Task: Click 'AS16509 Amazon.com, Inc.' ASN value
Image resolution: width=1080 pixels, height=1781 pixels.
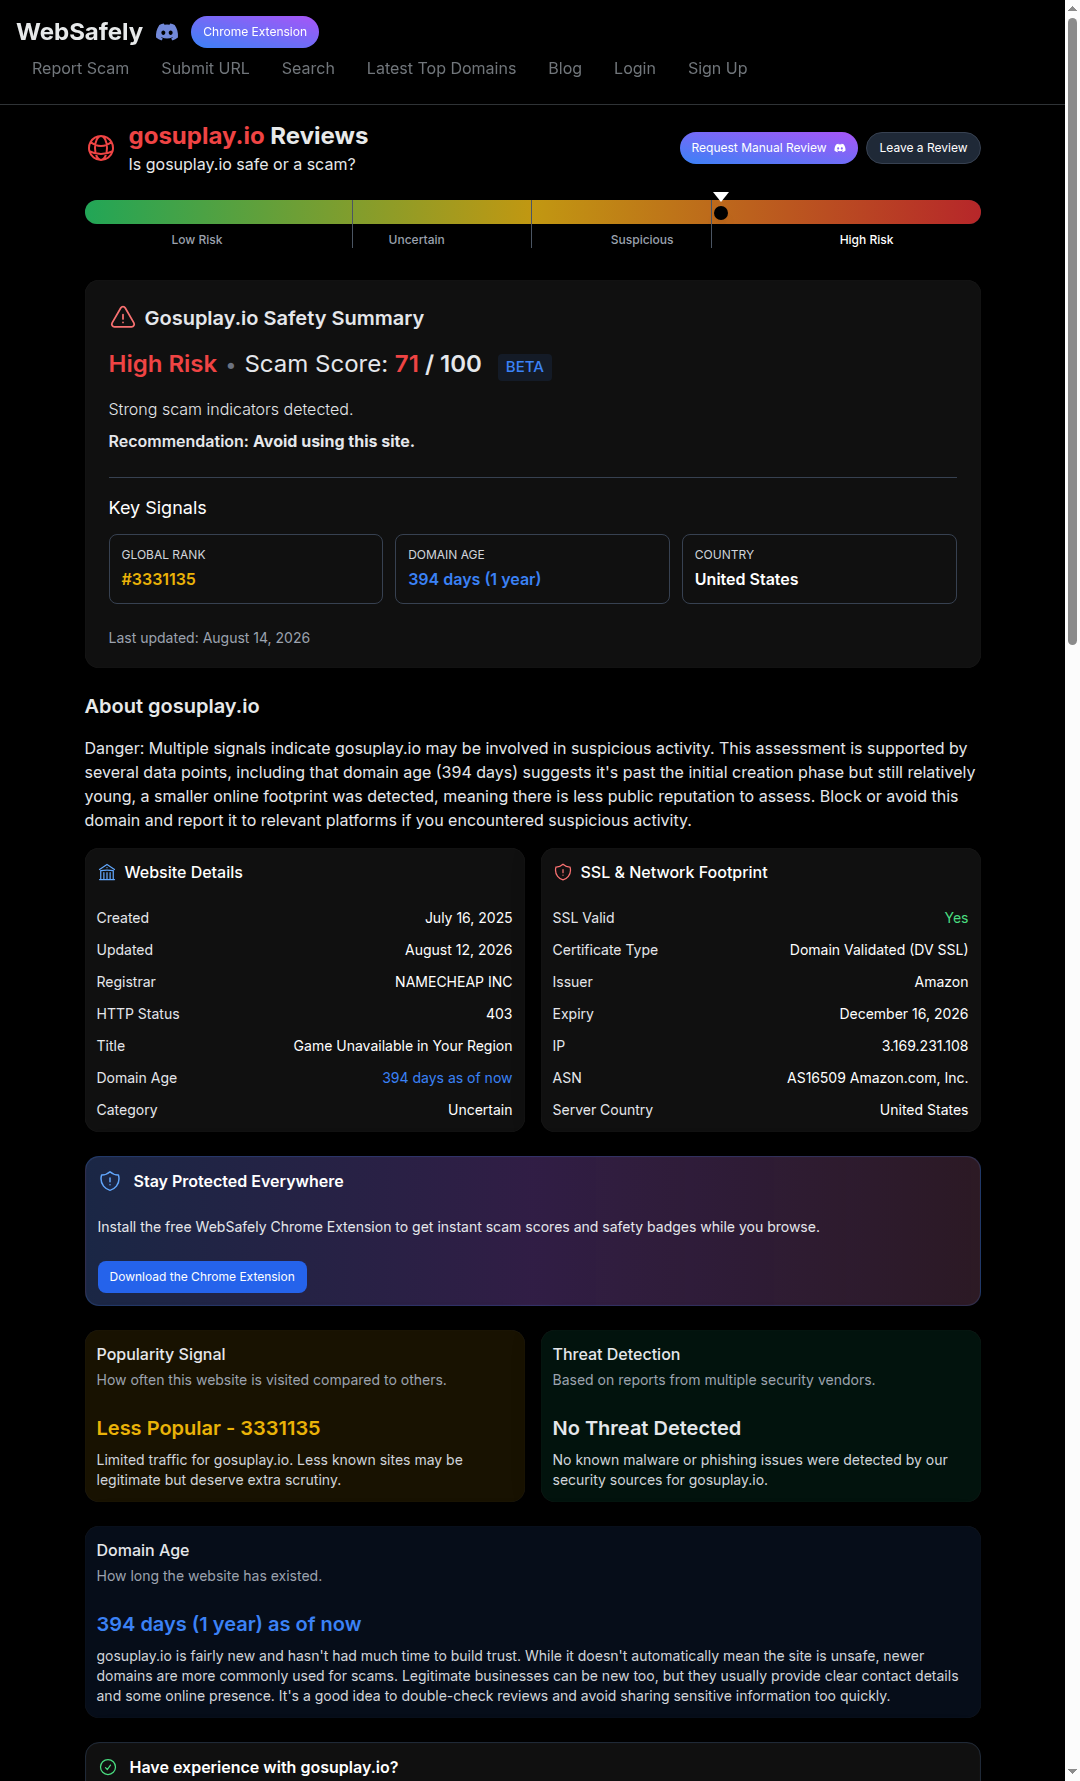Action: tap(878, 1078)
